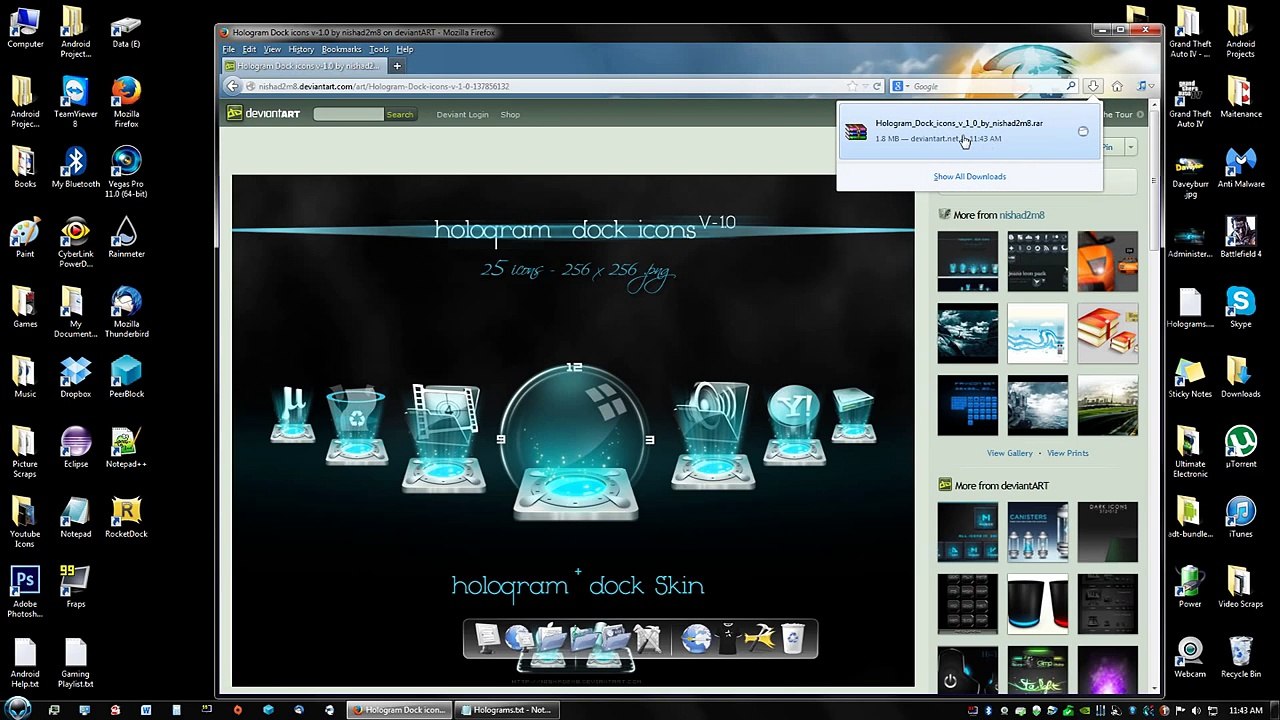Switch to Holograms.txt Notepad taskbar button

pyautogui.click(x=507, y=710)
